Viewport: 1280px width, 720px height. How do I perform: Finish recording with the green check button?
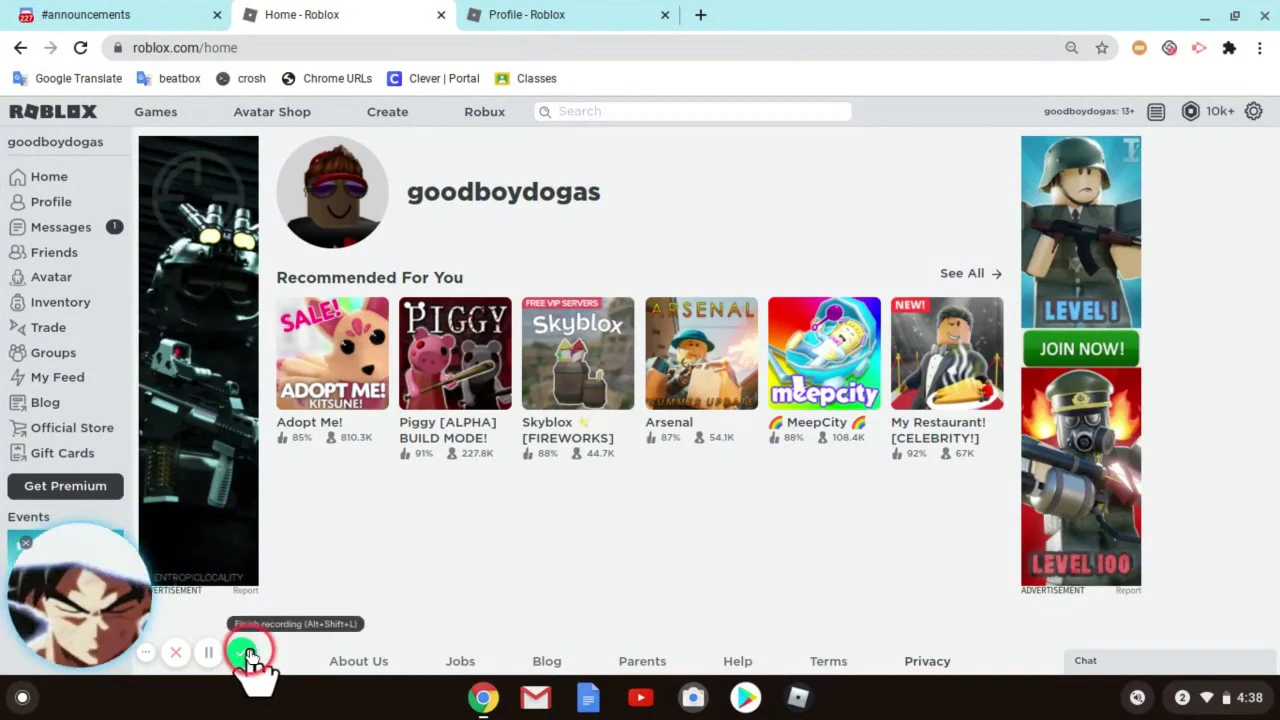point(243,653)
